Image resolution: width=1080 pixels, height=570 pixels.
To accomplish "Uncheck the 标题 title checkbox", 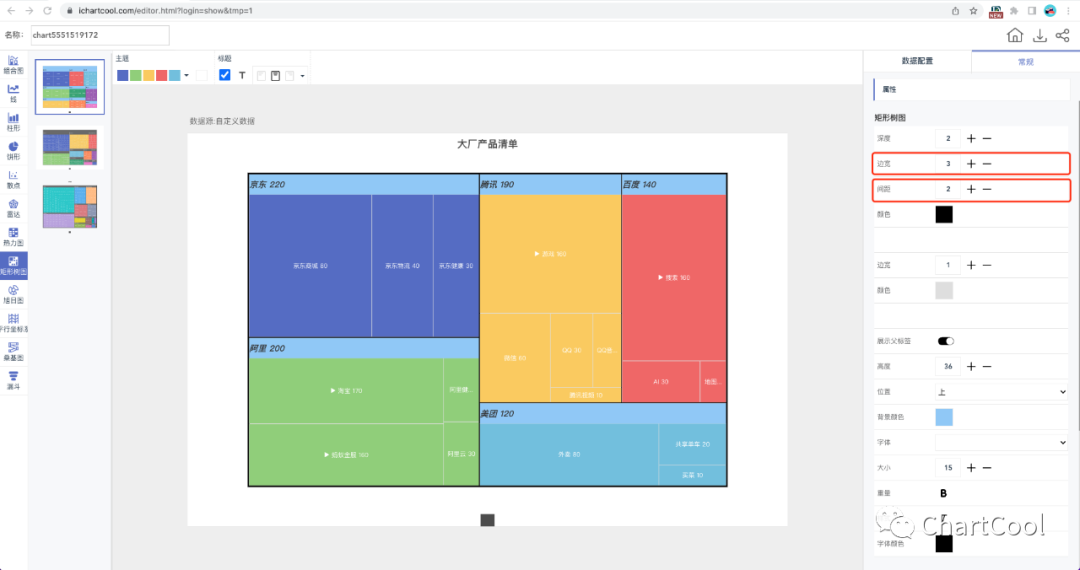I will [x=225, y=75].
